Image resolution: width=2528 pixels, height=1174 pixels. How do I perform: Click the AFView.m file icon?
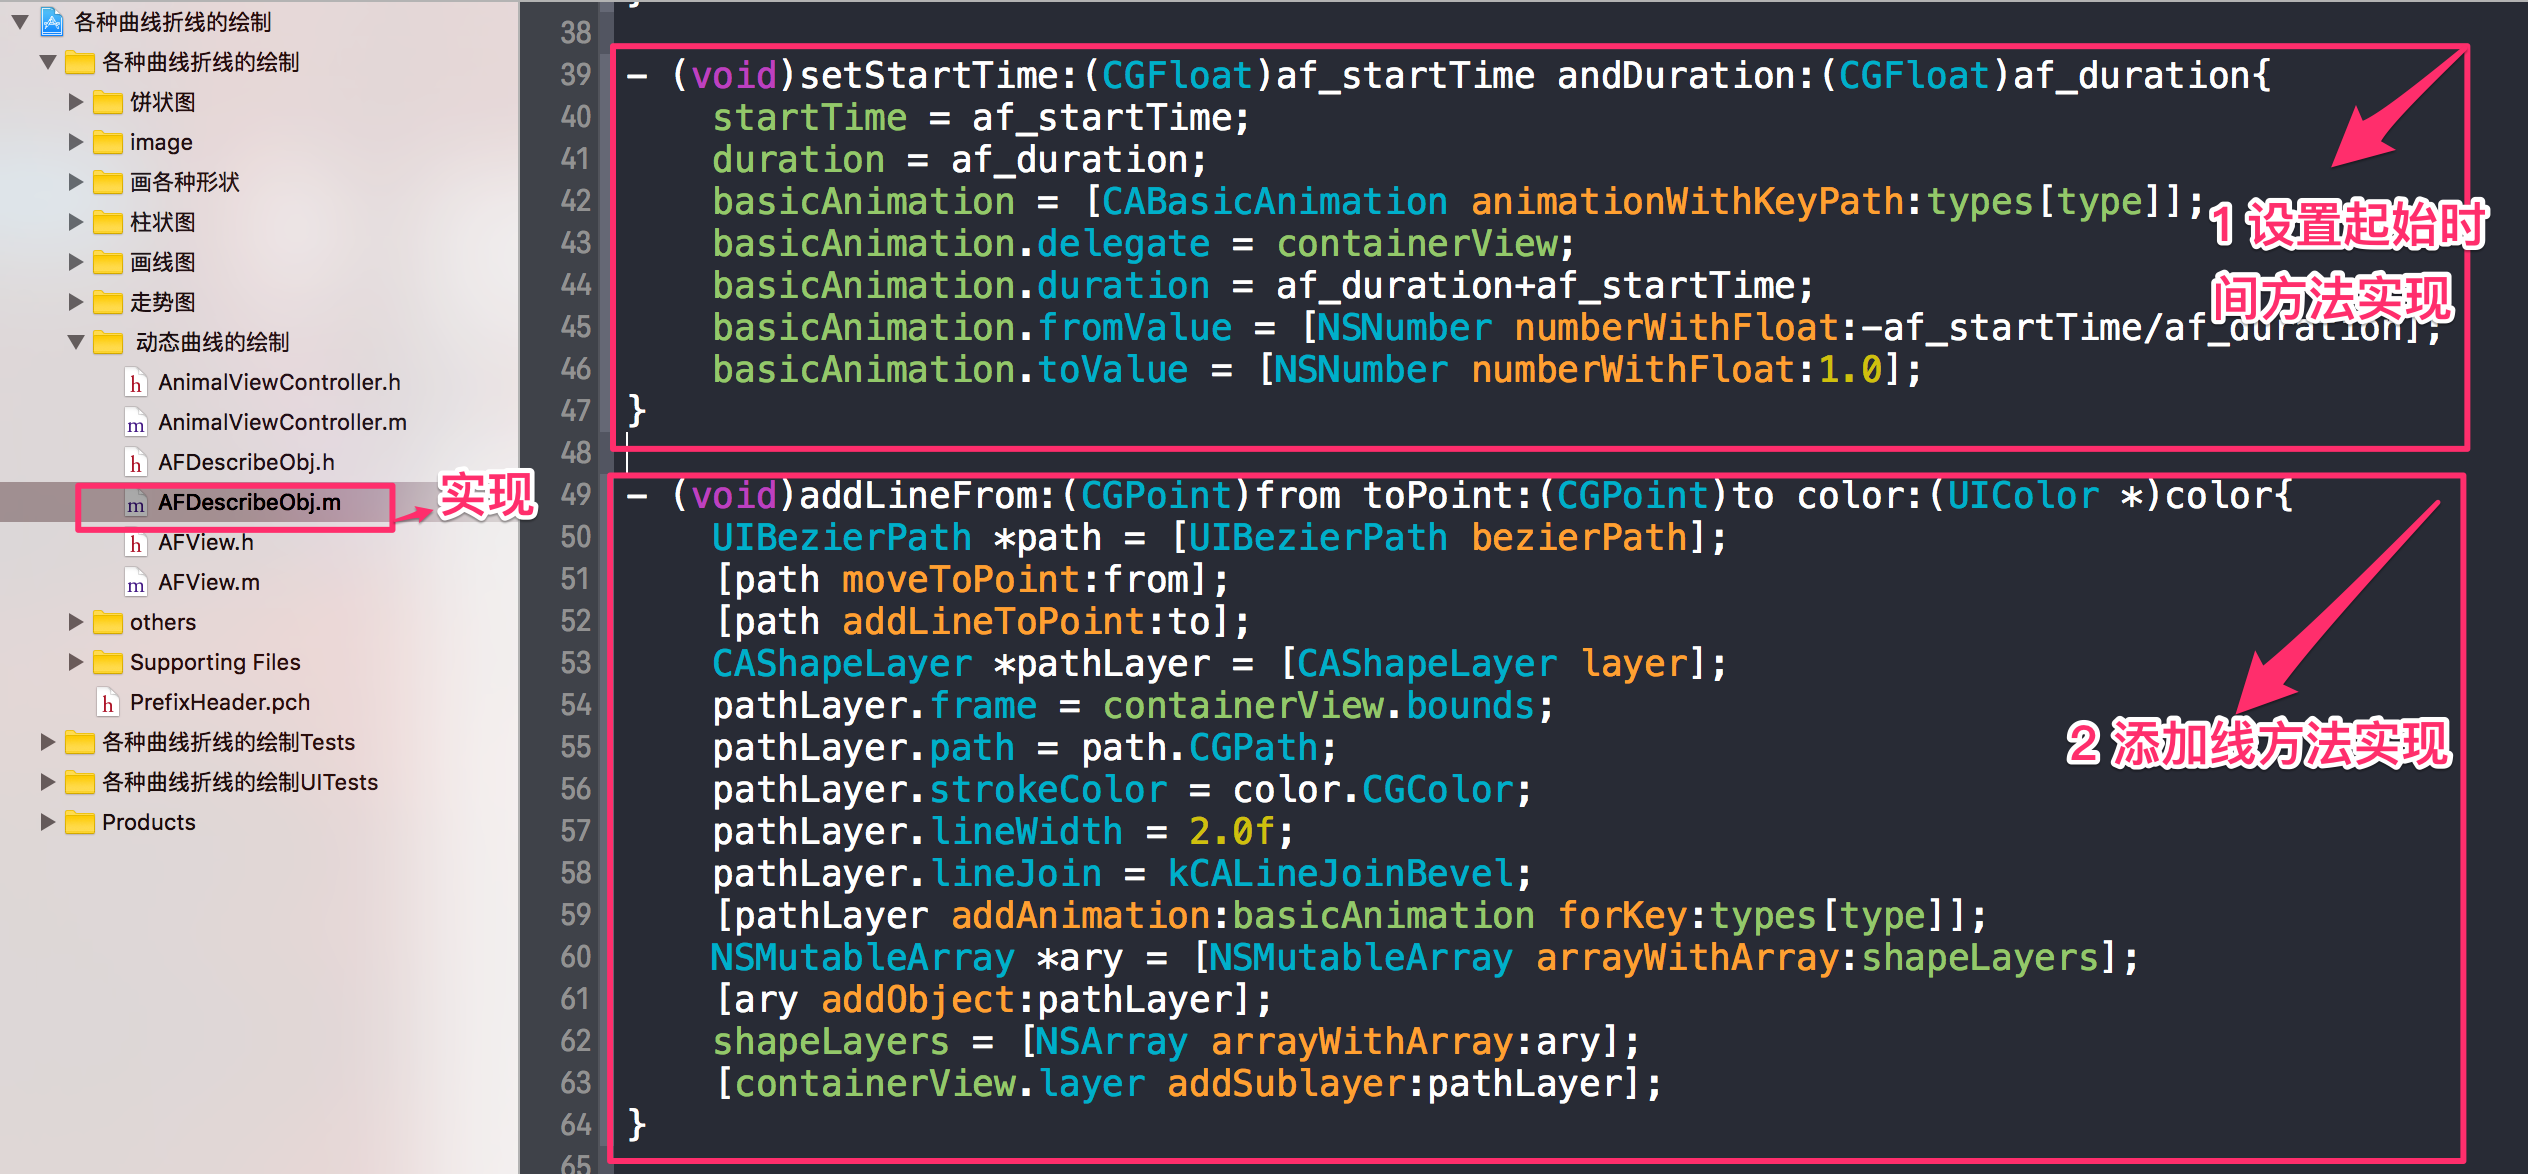[x=136, y=583]
